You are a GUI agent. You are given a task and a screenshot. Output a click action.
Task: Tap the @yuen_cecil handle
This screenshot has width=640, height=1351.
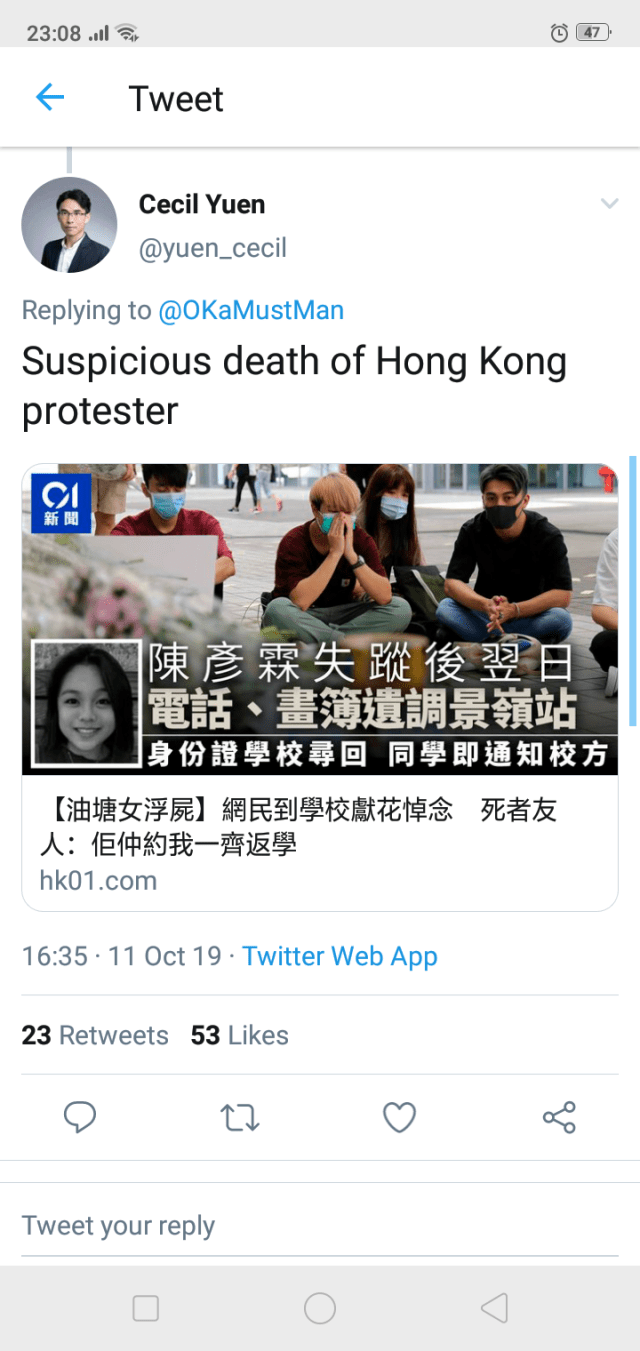(x=212, y=249)
